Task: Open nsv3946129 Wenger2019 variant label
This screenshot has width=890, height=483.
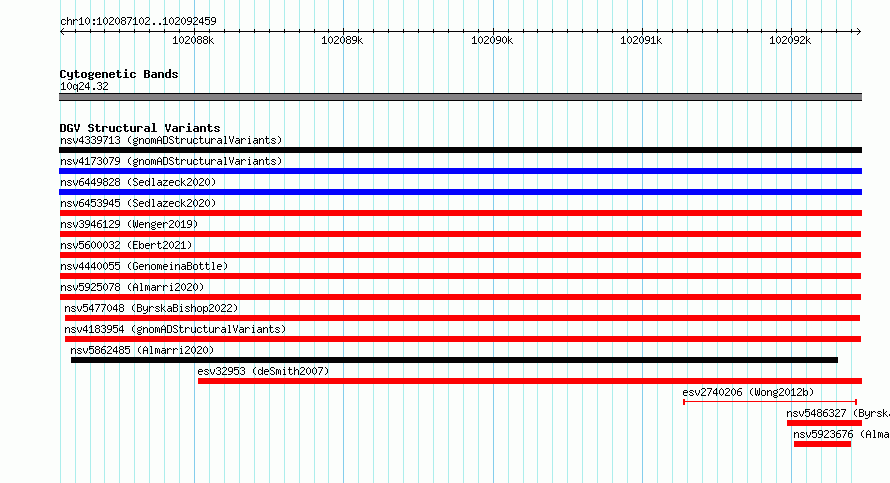Action: [129, 224]
